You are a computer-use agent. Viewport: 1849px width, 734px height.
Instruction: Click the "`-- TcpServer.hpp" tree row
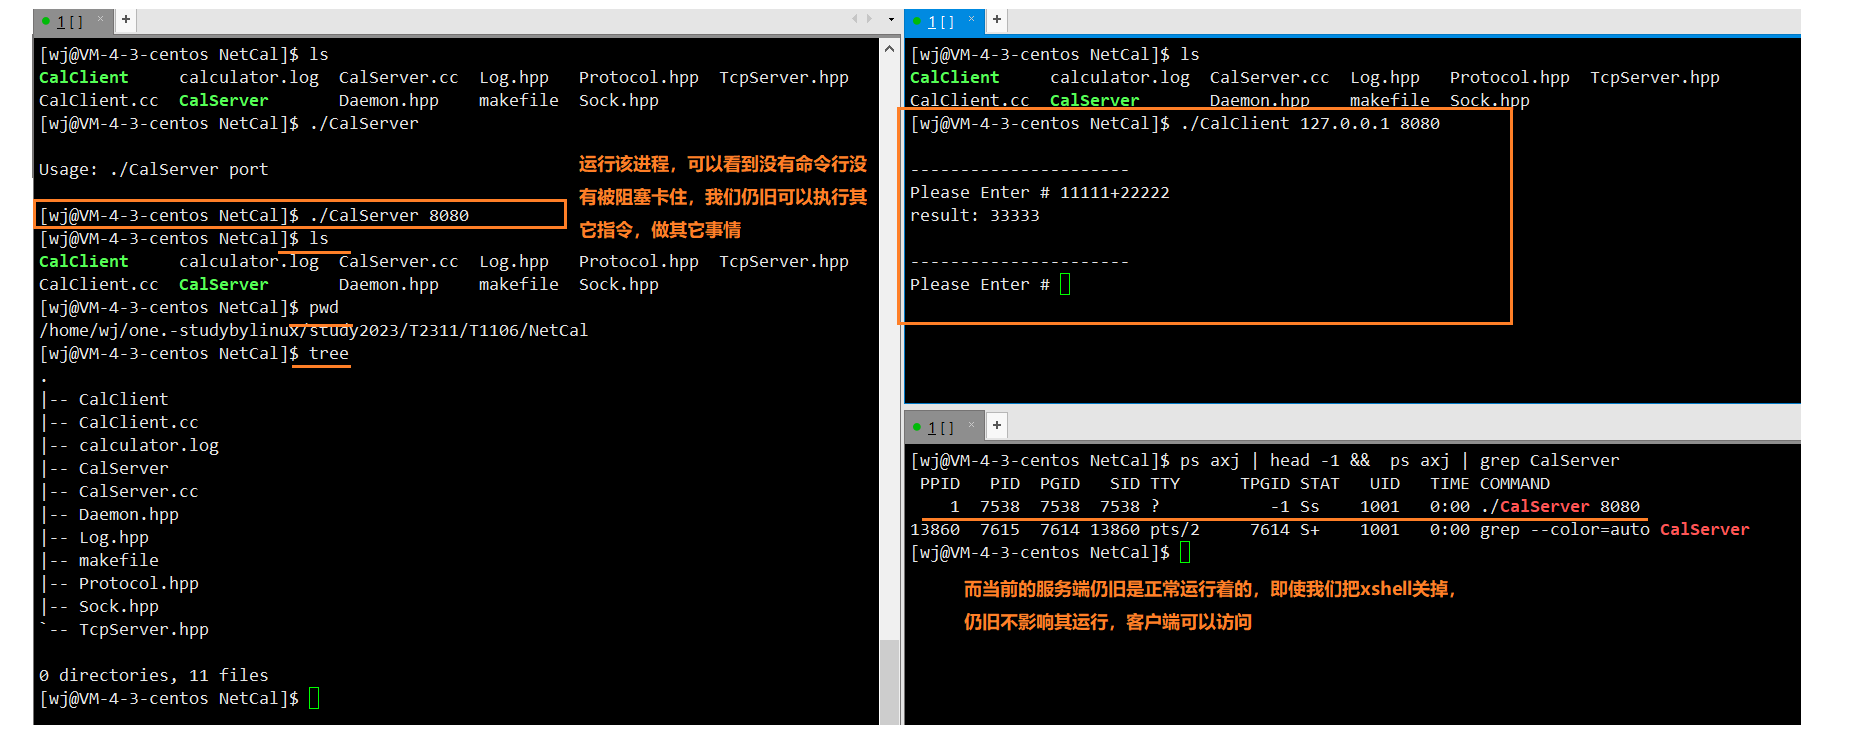tap(124, 629)
